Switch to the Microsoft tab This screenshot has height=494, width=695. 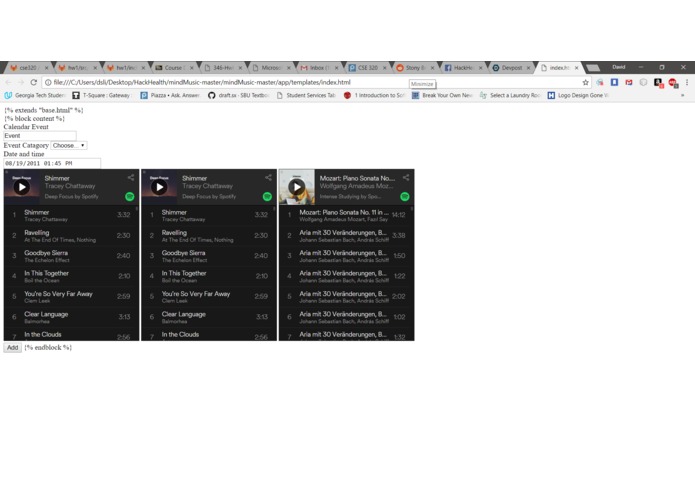(270, 68)
